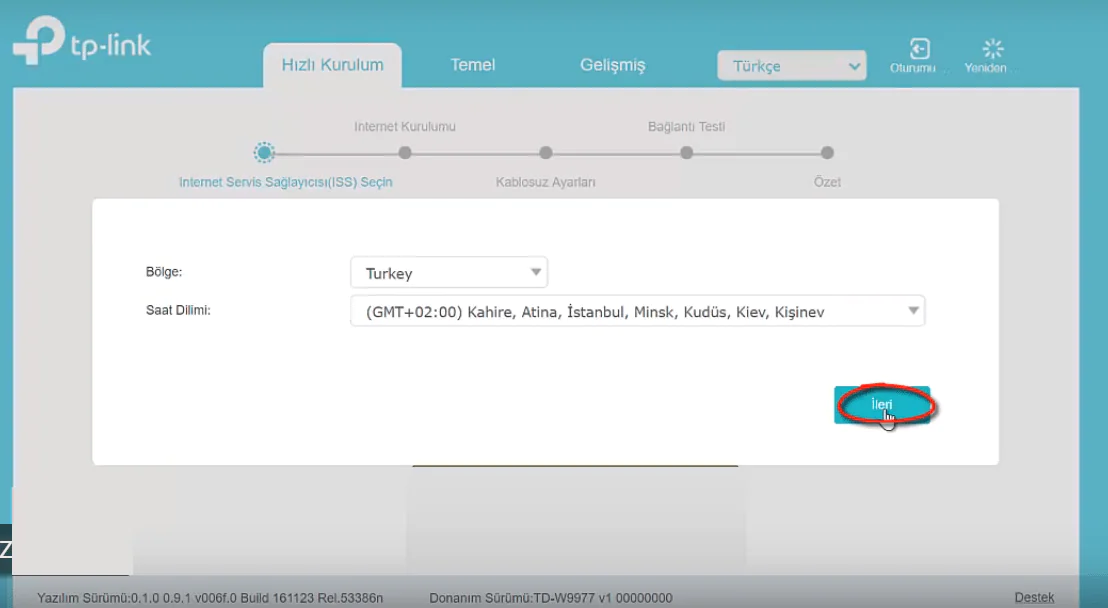Image resolution: width=1108 pixels, height=608 pixels.
Task: Click the Bağlantı Testi step dot
Action: [687, 153]
